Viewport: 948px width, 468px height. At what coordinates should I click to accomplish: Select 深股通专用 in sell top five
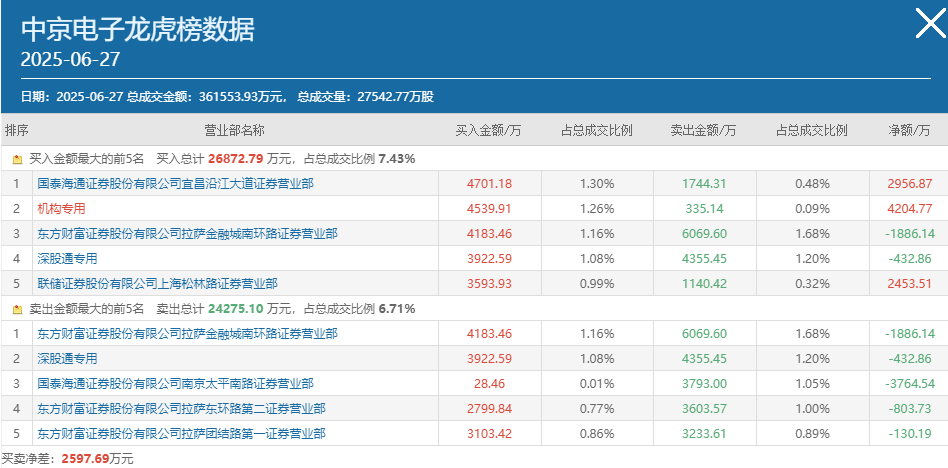(x=67, y=359)
